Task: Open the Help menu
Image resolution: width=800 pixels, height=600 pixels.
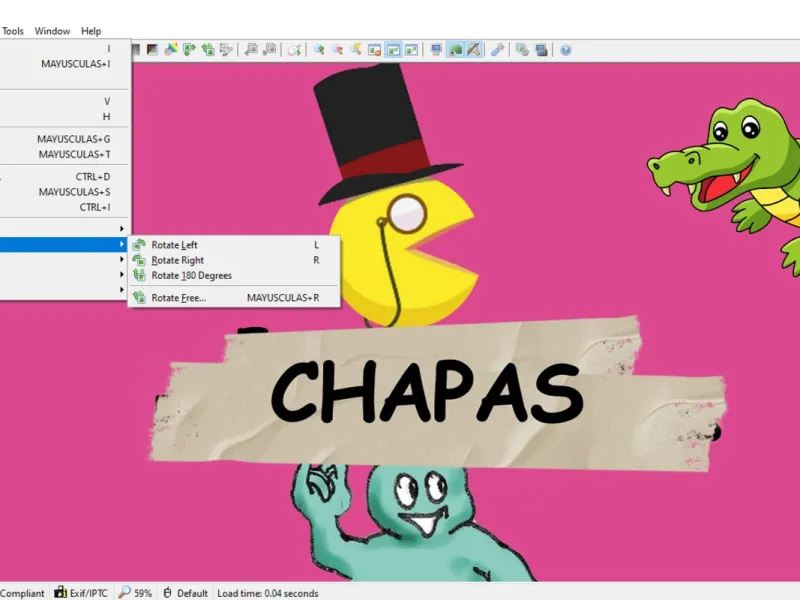Action: 91,31
